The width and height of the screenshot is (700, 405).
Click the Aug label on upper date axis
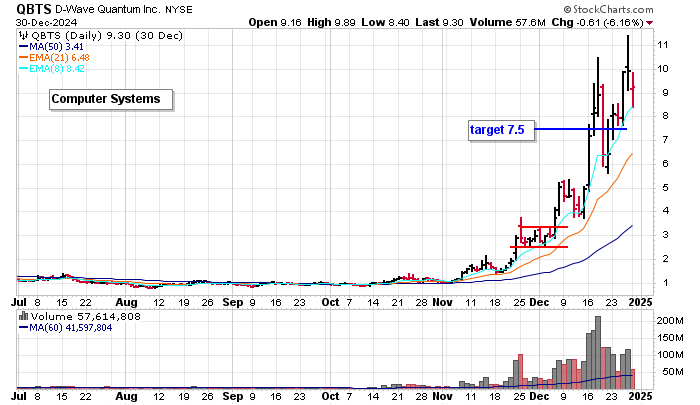click(x=126, y=302)
